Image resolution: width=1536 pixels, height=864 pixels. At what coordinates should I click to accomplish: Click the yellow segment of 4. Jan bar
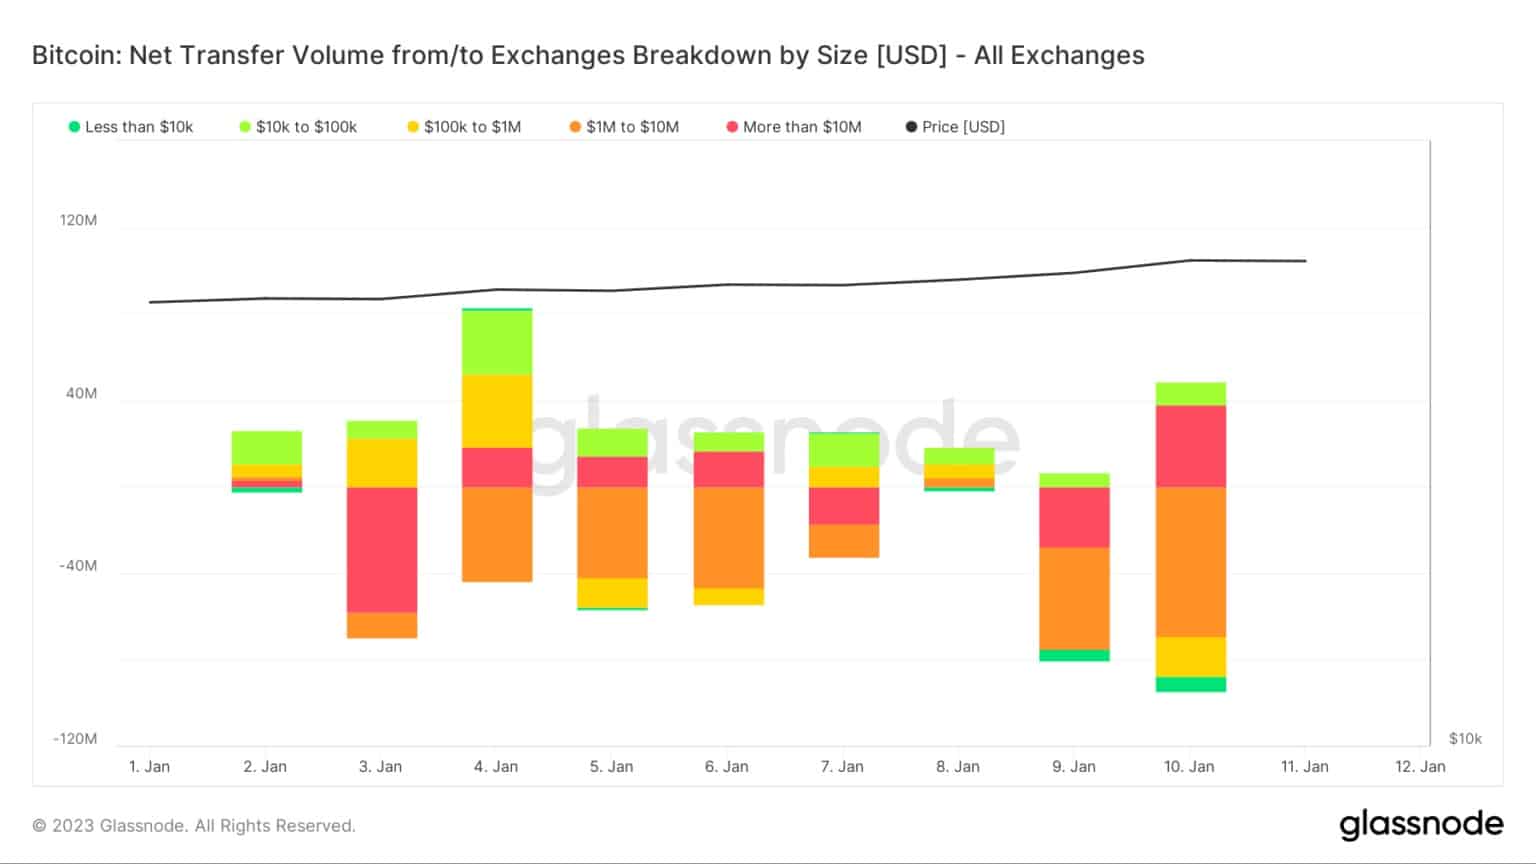[x=497, y=411]
